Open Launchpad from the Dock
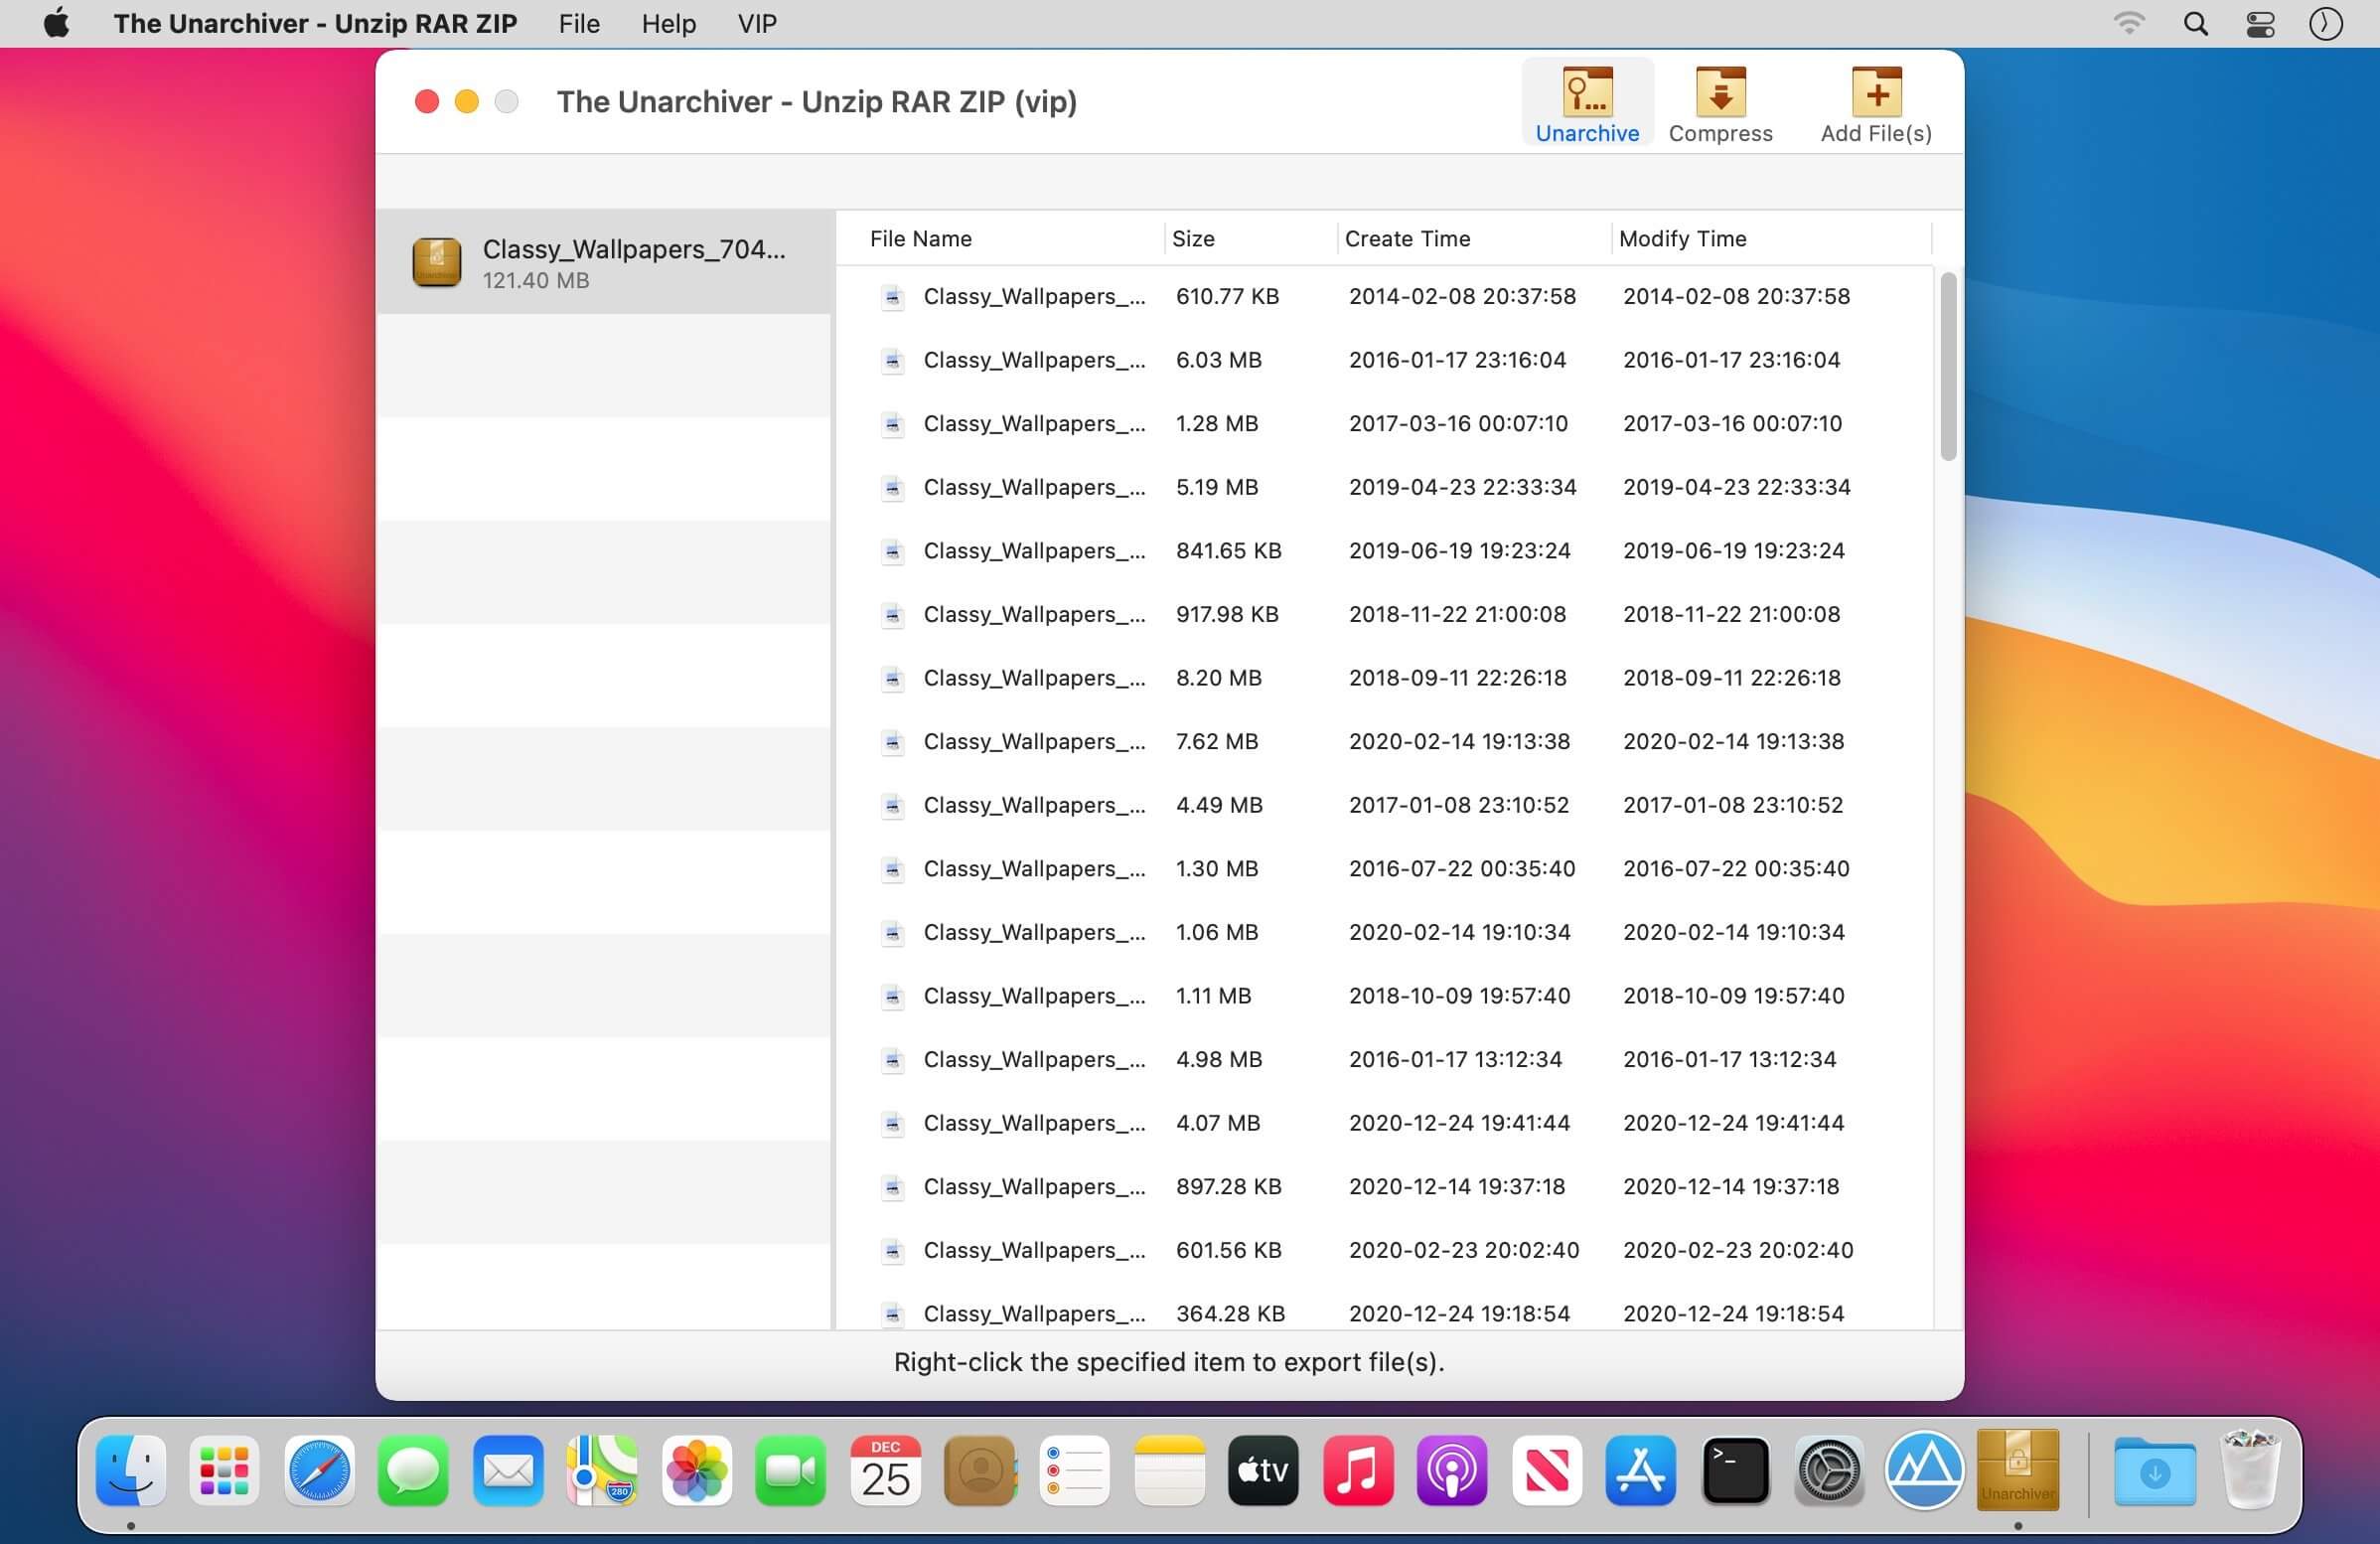This screenshot has height=1544, width=2380. (225, 1471)
